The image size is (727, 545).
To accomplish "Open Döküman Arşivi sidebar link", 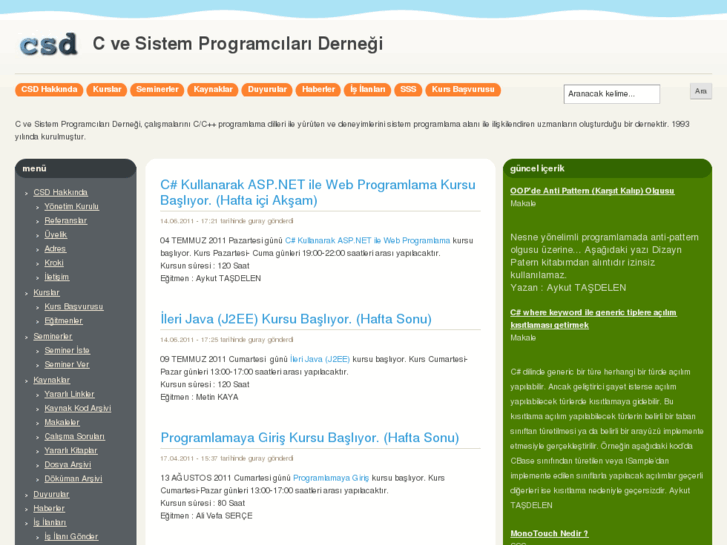I will [73, 479].
